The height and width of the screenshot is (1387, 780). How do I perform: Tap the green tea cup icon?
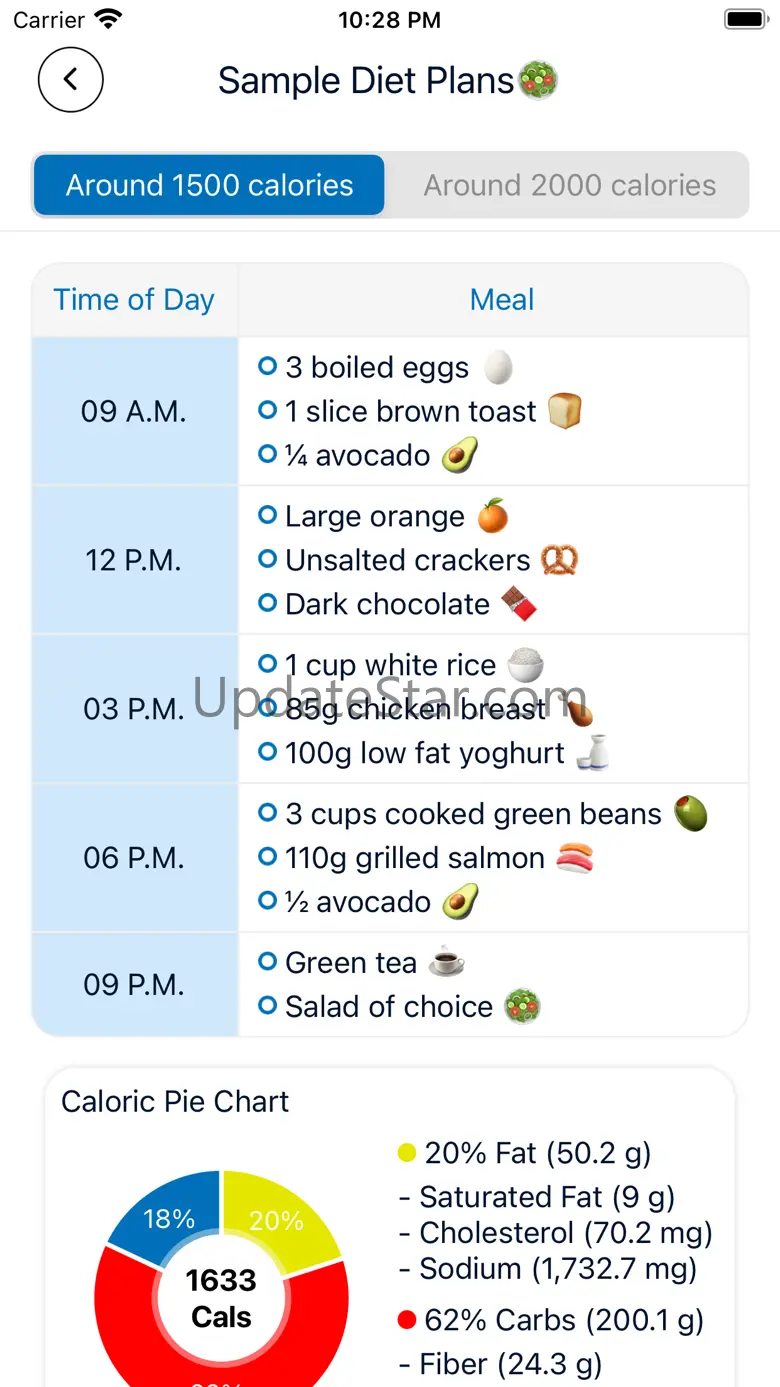tap(446, 962)
